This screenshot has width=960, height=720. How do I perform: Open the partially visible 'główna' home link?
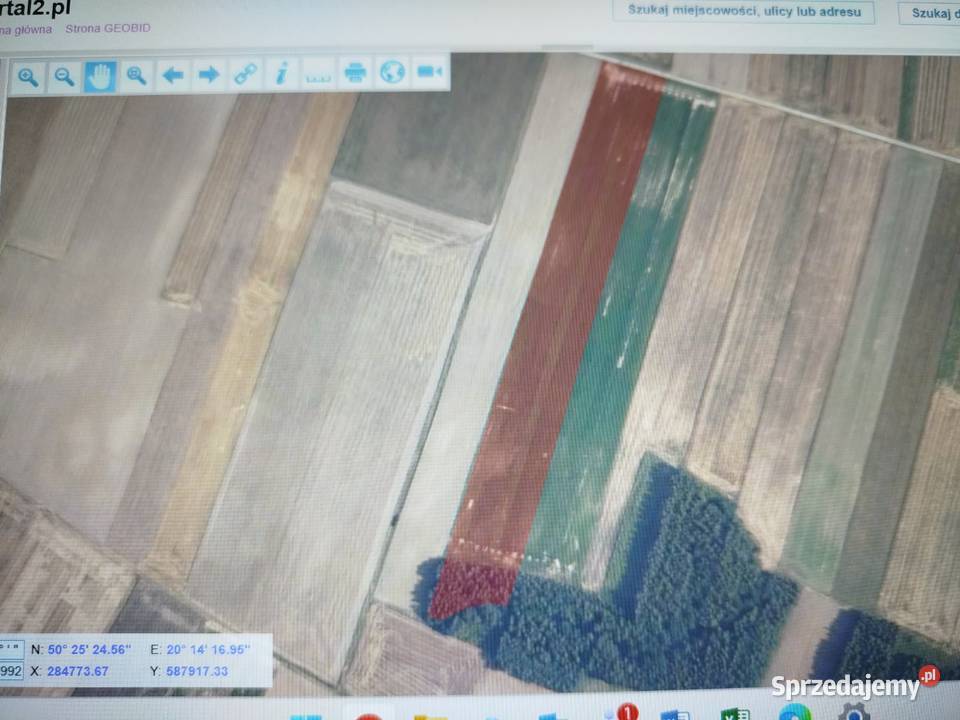click(26, 29)
